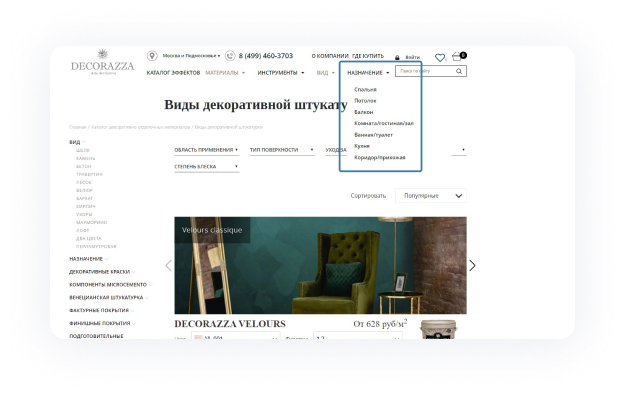Screen dimensions: 625x394
Task: Go to Главная breadcrumb
Action: coord(78,127)
